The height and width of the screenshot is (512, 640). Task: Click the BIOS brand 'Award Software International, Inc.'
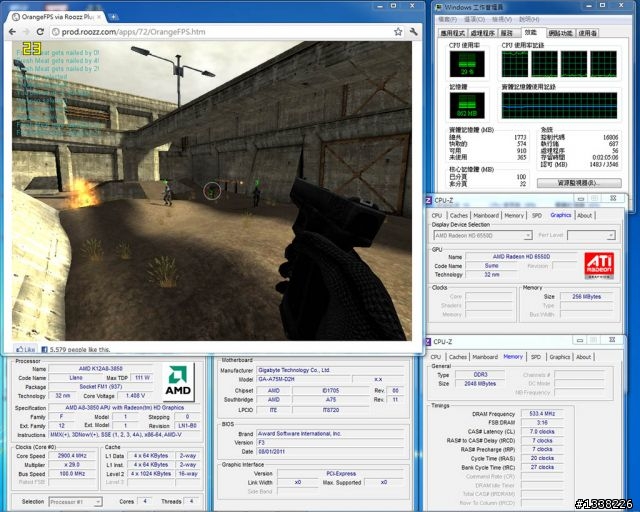click(x=330, y=434)
